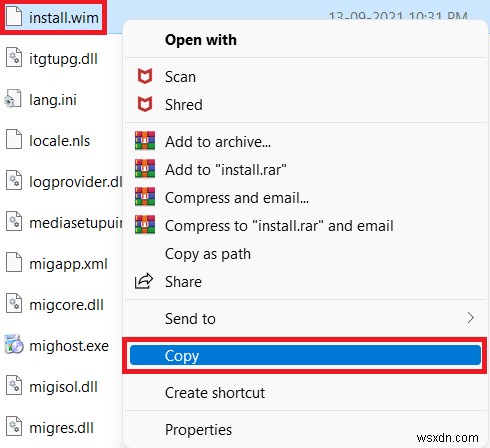The height and width of the screenshot is (448, 490).
Task: Click the migres.dll file name
Action: 62,428
